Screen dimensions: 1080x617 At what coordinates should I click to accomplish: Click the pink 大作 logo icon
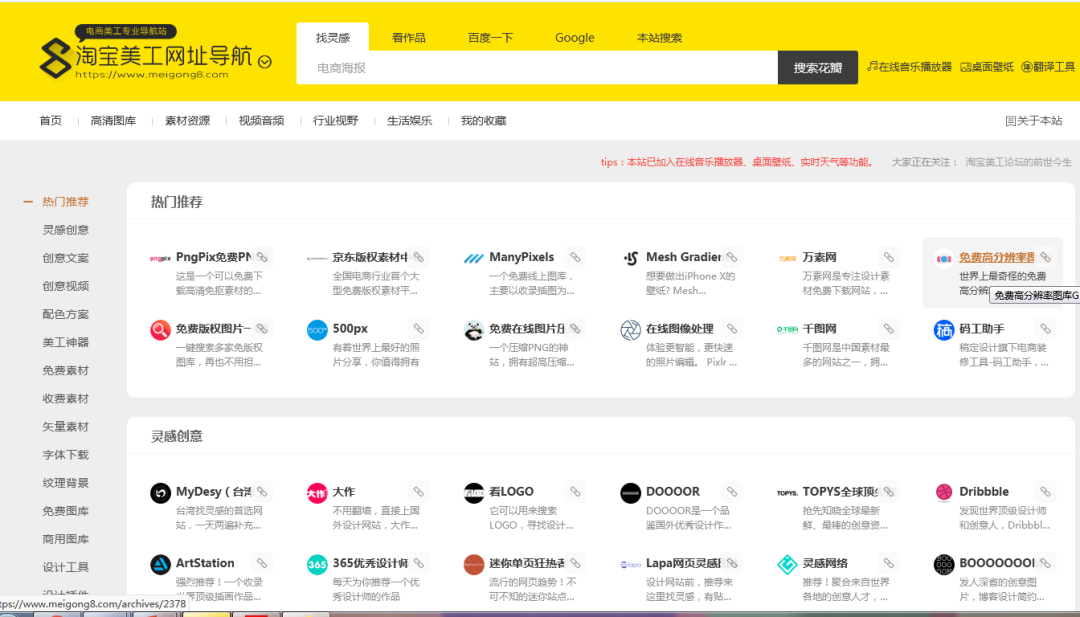pyautogui.click(x=317, y=493)
